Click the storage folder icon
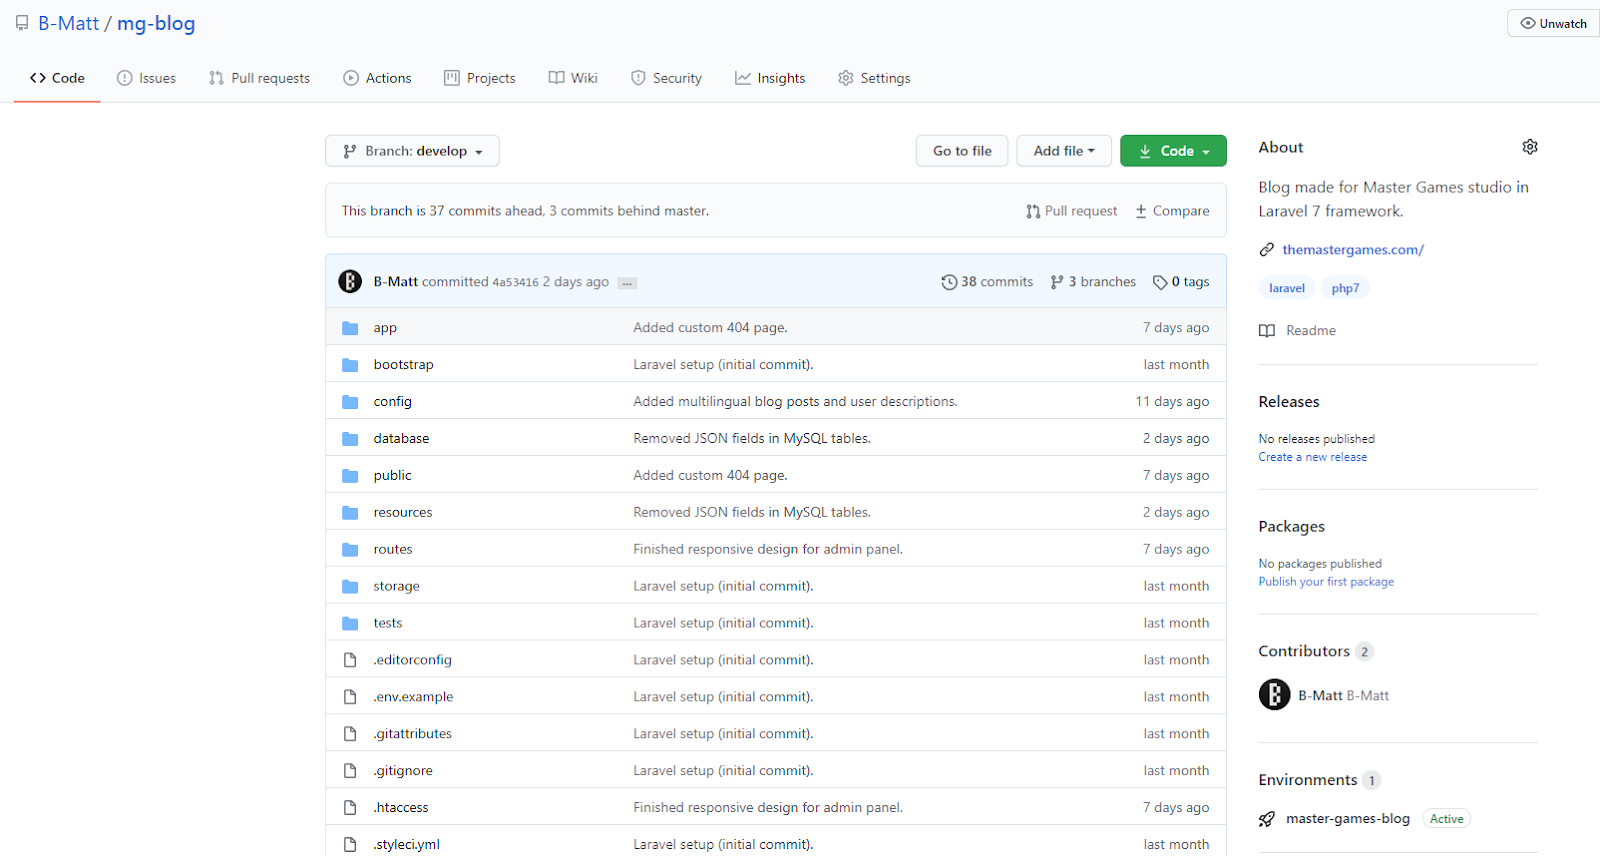1600x856 pixels. click(350, 586)
